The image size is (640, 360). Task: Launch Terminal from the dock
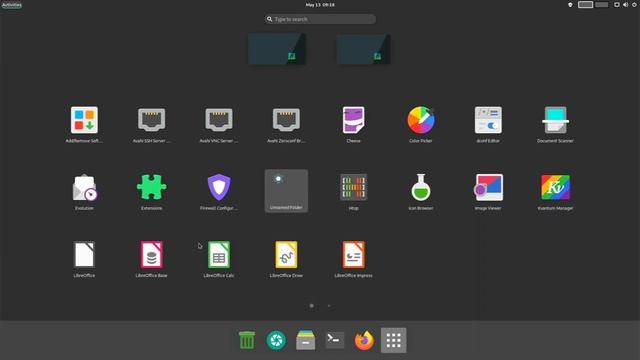coord(335,340)
